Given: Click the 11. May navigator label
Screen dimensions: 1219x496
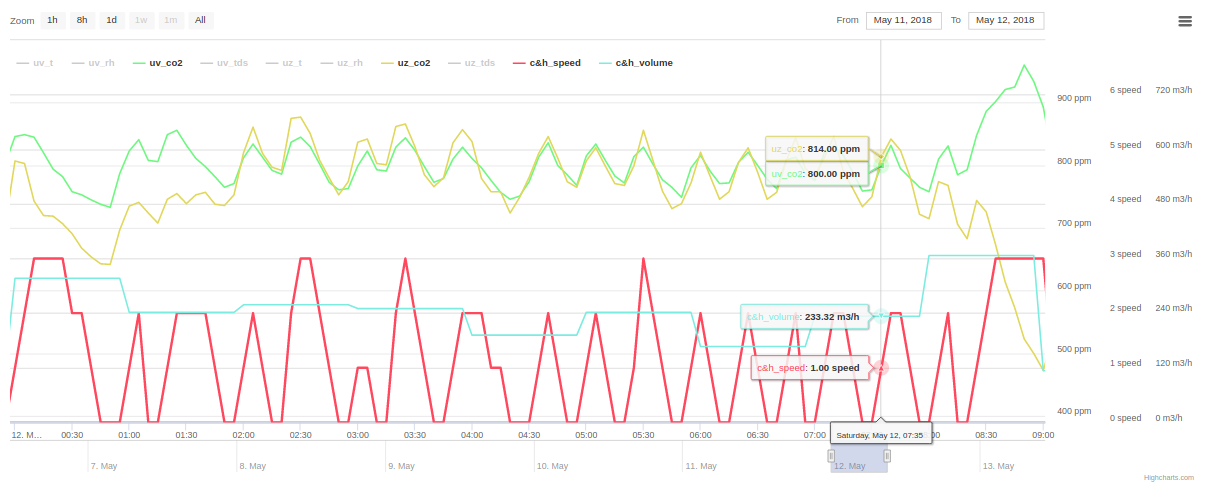Looking at the screenshot, I should [700, 466].
